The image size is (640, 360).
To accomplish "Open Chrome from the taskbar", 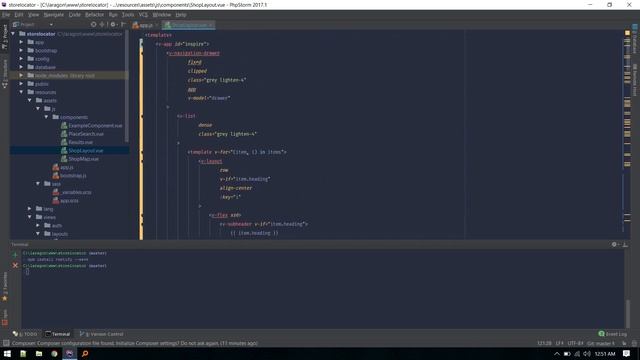I will [54, 353].
